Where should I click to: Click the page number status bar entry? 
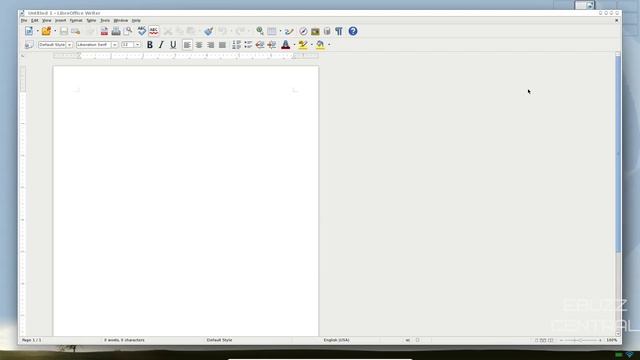31,340
